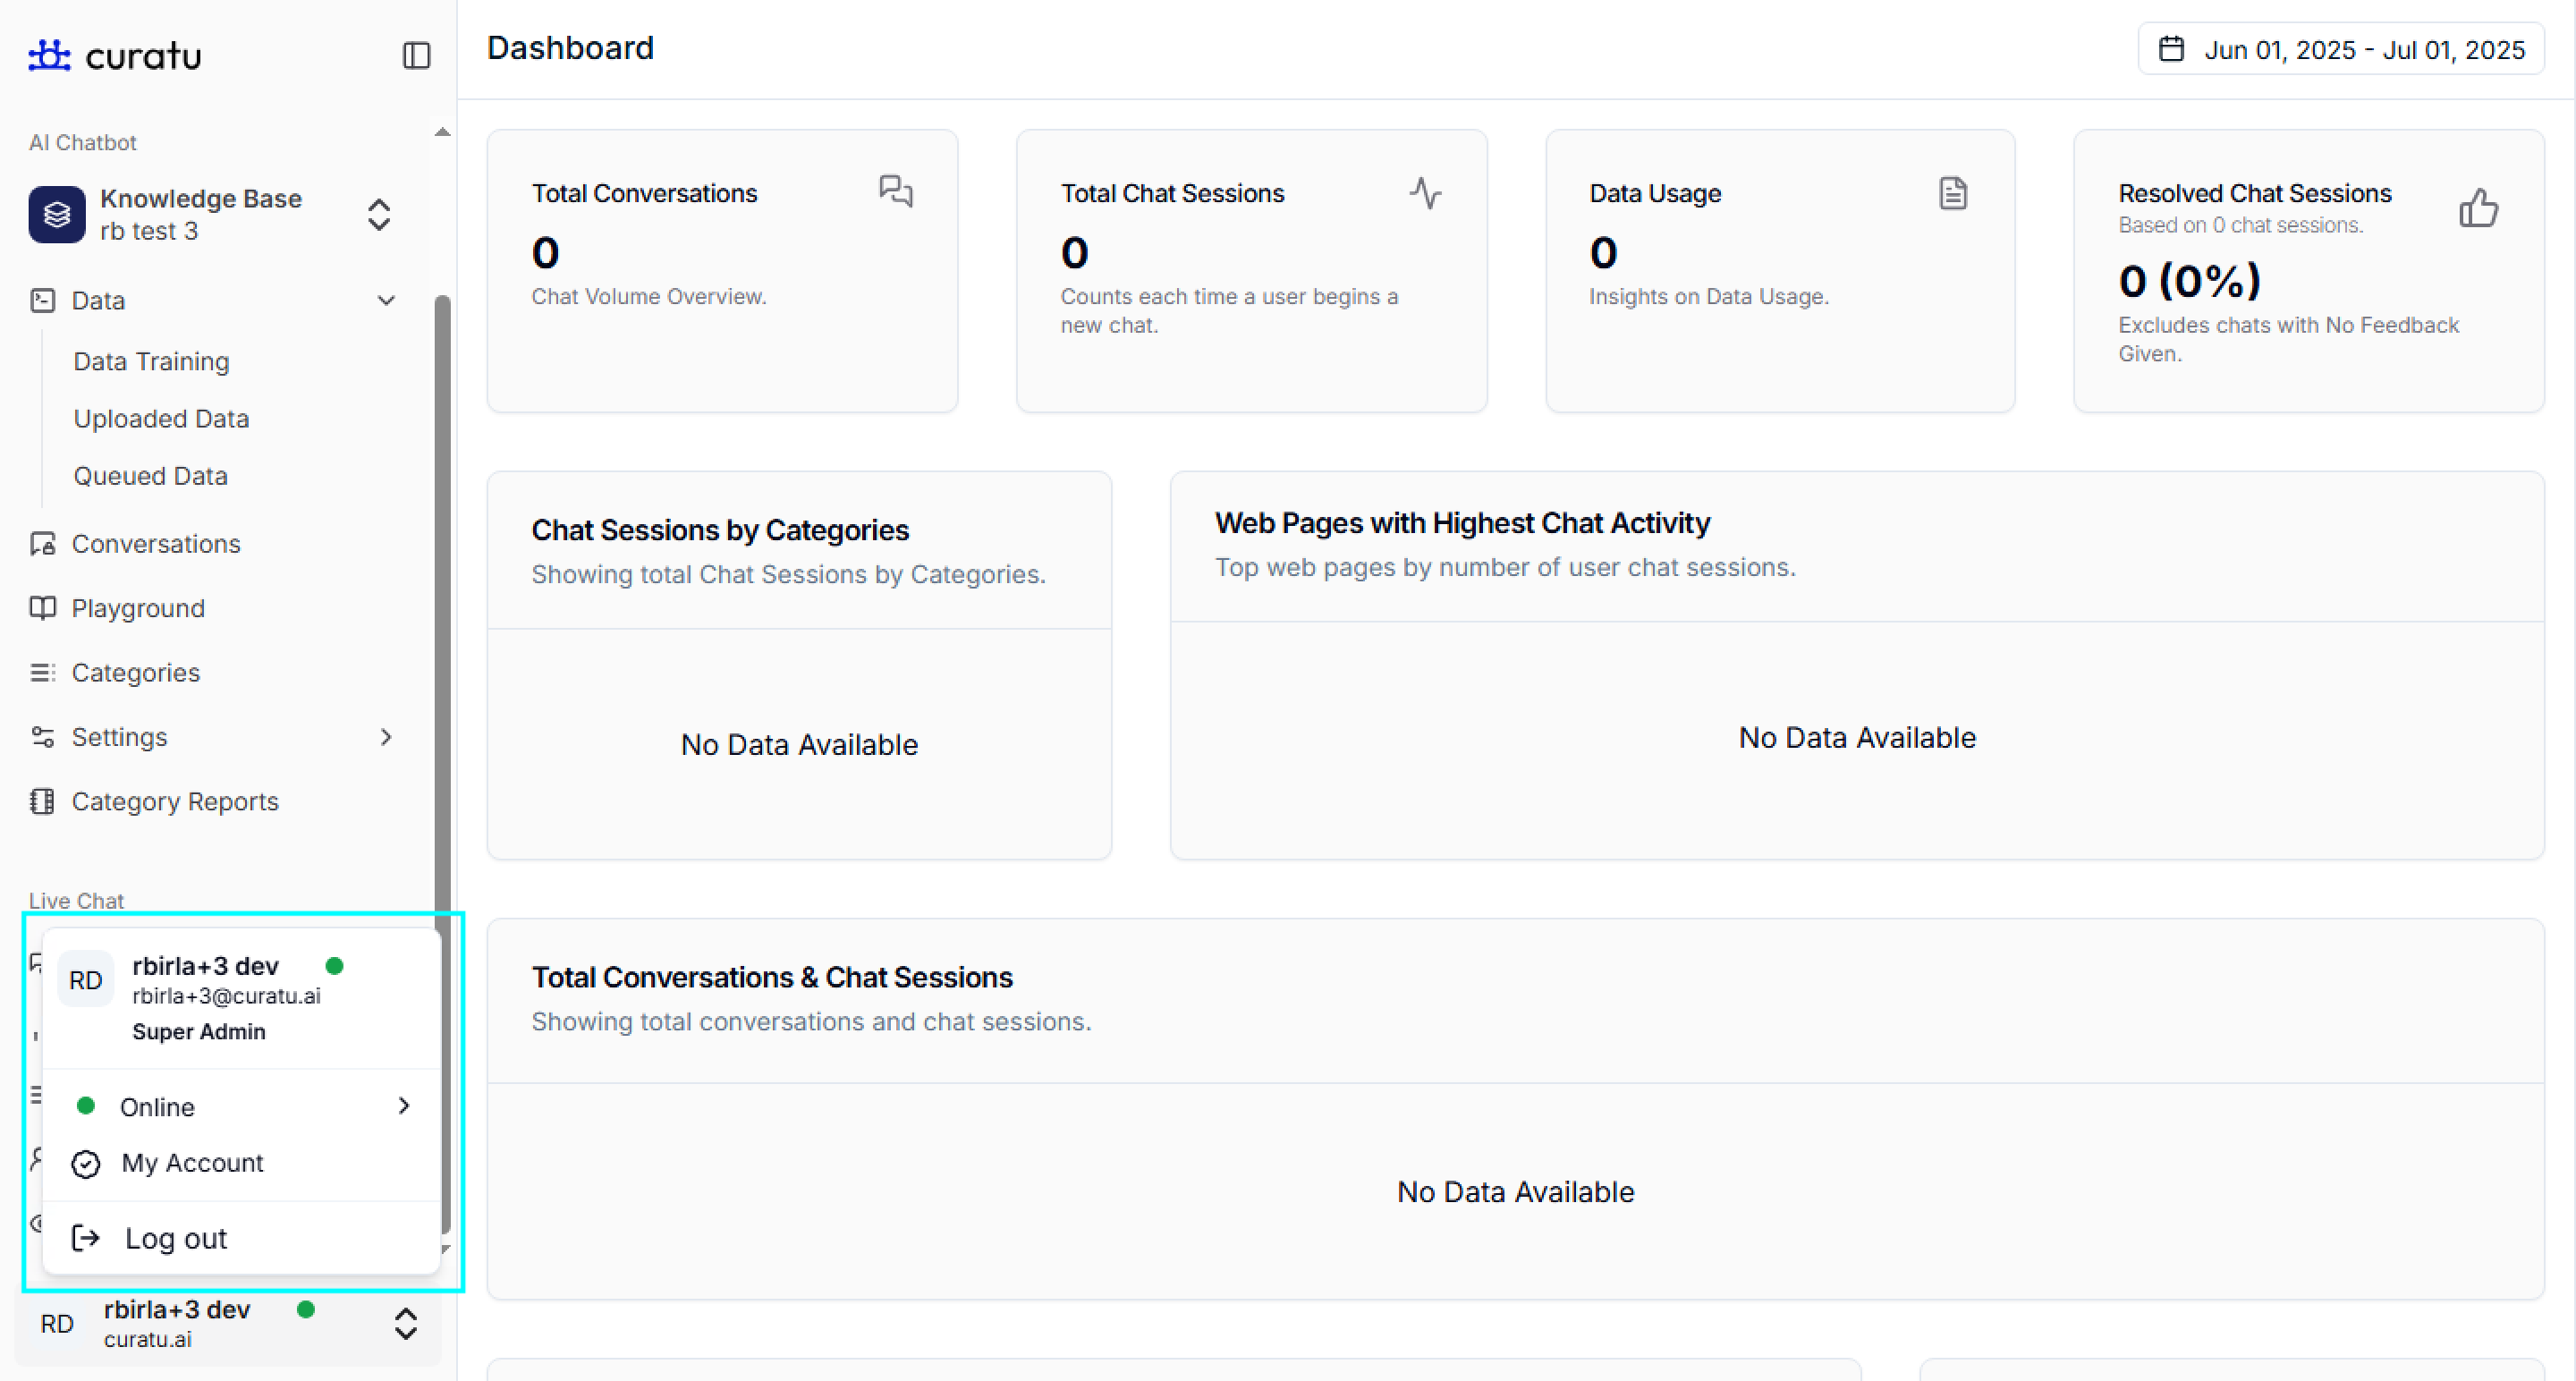The width and height of the screenshot is (2576, 1381).
Task: Collapse sidebar with the panel toggle icon
Action: click(416, 55)
